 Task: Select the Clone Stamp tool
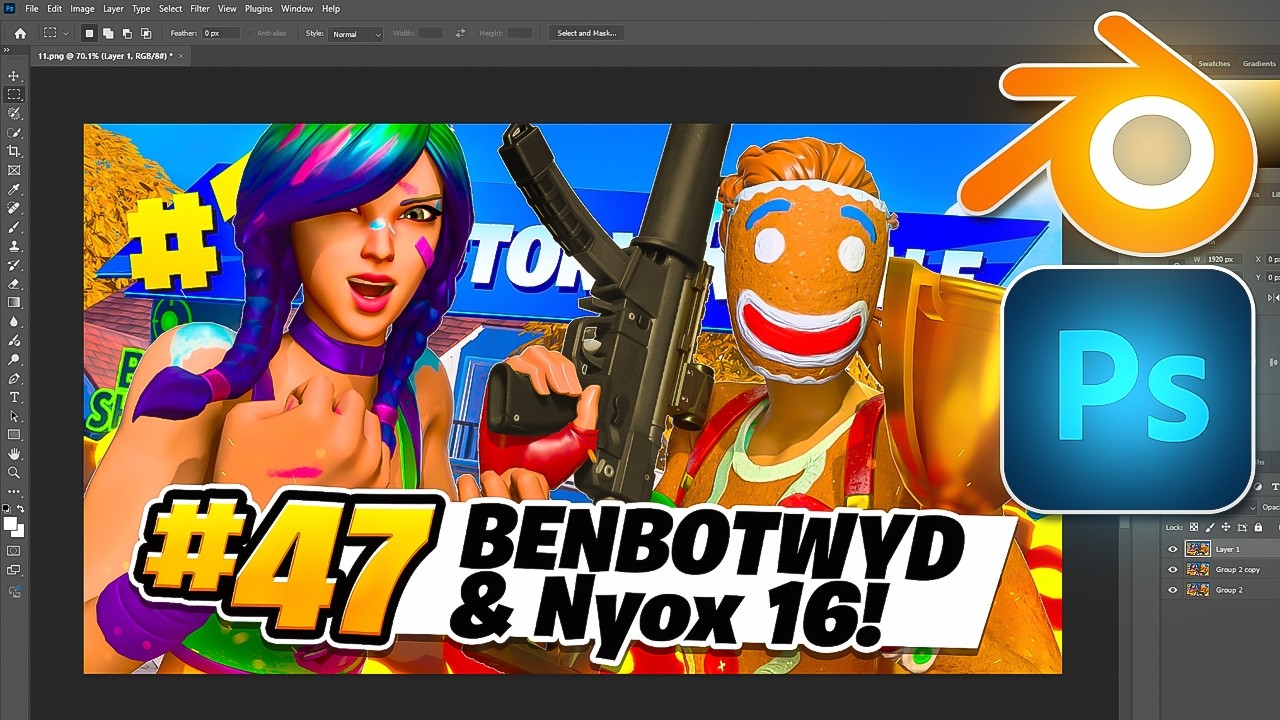(14, 246)
